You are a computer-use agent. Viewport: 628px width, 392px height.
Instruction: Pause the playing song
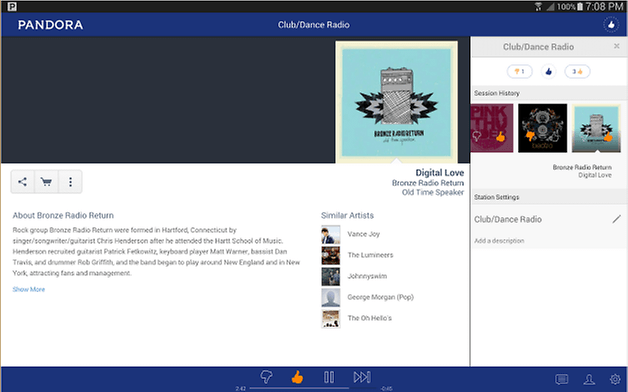(x=329, y=377)
